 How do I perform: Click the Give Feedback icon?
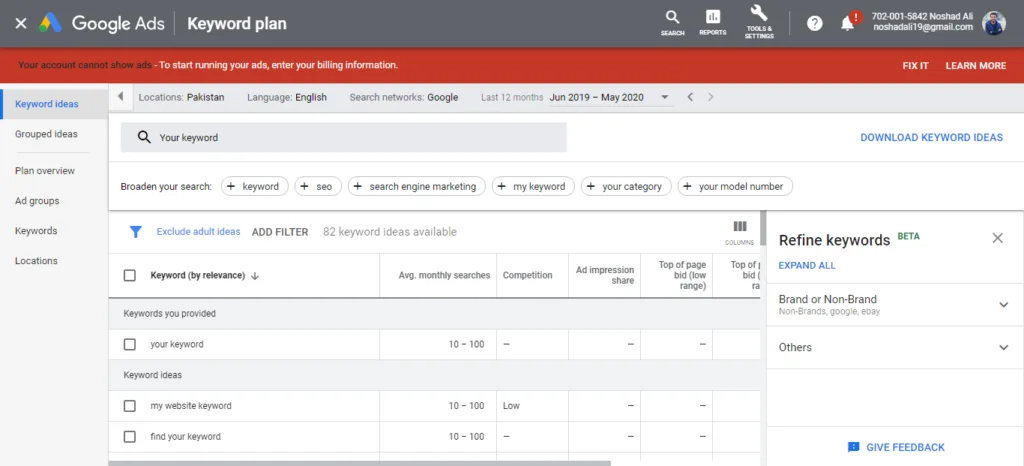(853, 447)
